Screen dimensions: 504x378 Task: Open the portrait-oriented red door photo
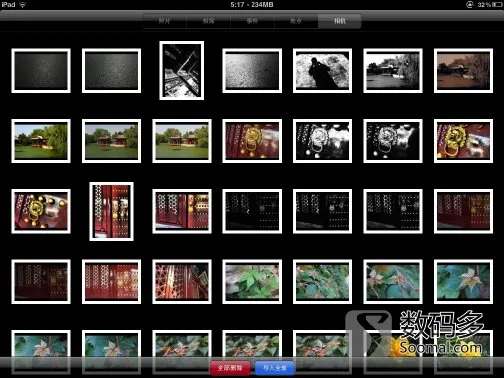[x=111, y=211]
